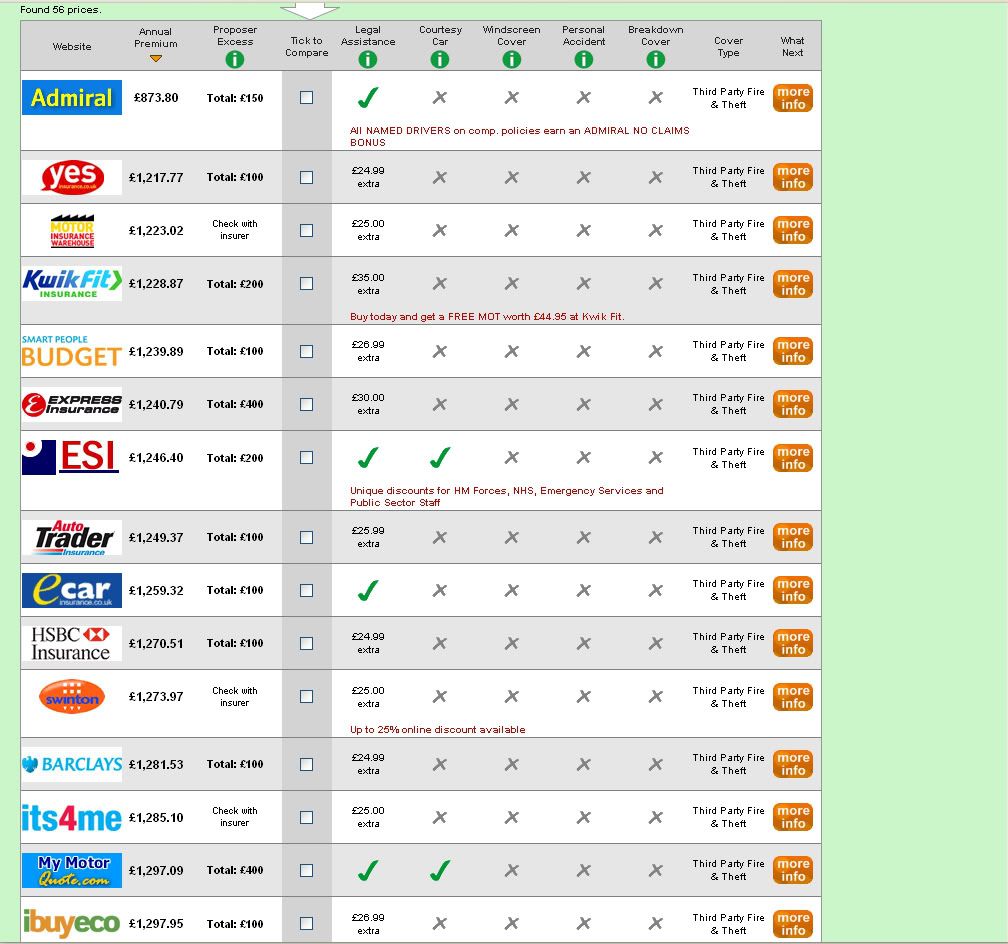Image resolution: width=1008 pixels, height=944 pixels.
Task: Tick the compare checkbox for Admiral
Action: click(x=306, y=98)
